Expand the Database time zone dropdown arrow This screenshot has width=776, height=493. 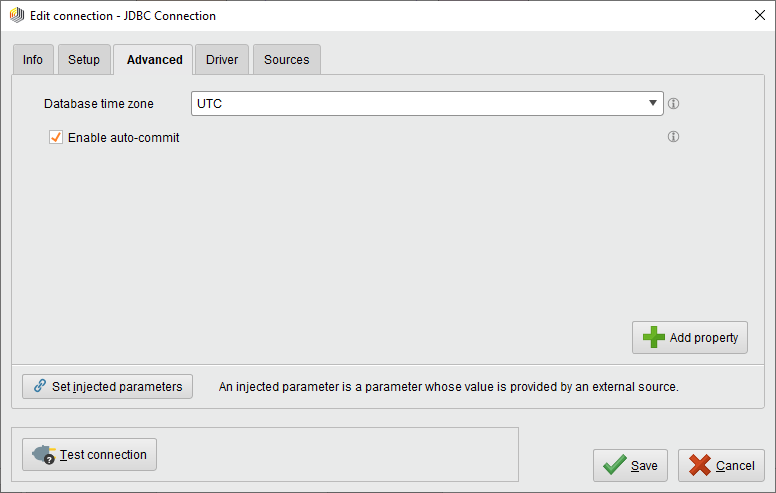point(652,103)
